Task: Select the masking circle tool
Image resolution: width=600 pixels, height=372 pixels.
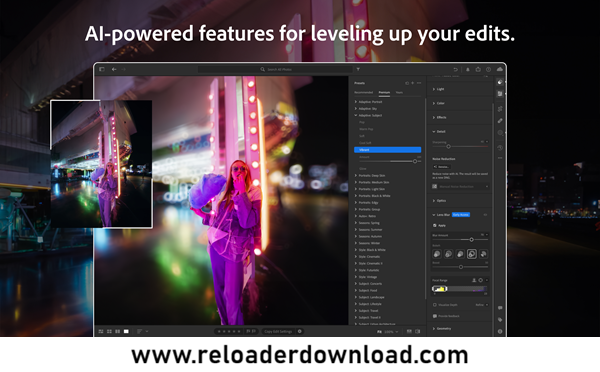Action: (500, 133)
